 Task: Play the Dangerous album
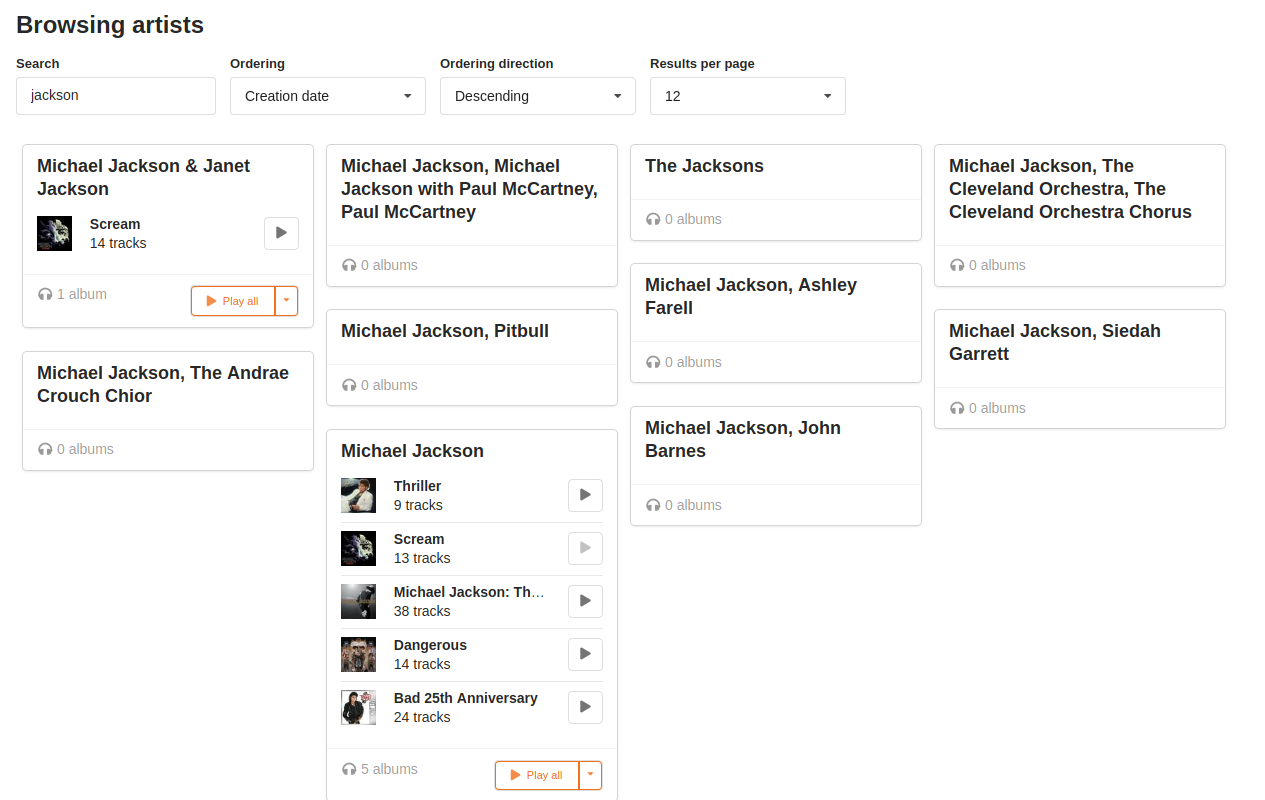pos(585,654)
